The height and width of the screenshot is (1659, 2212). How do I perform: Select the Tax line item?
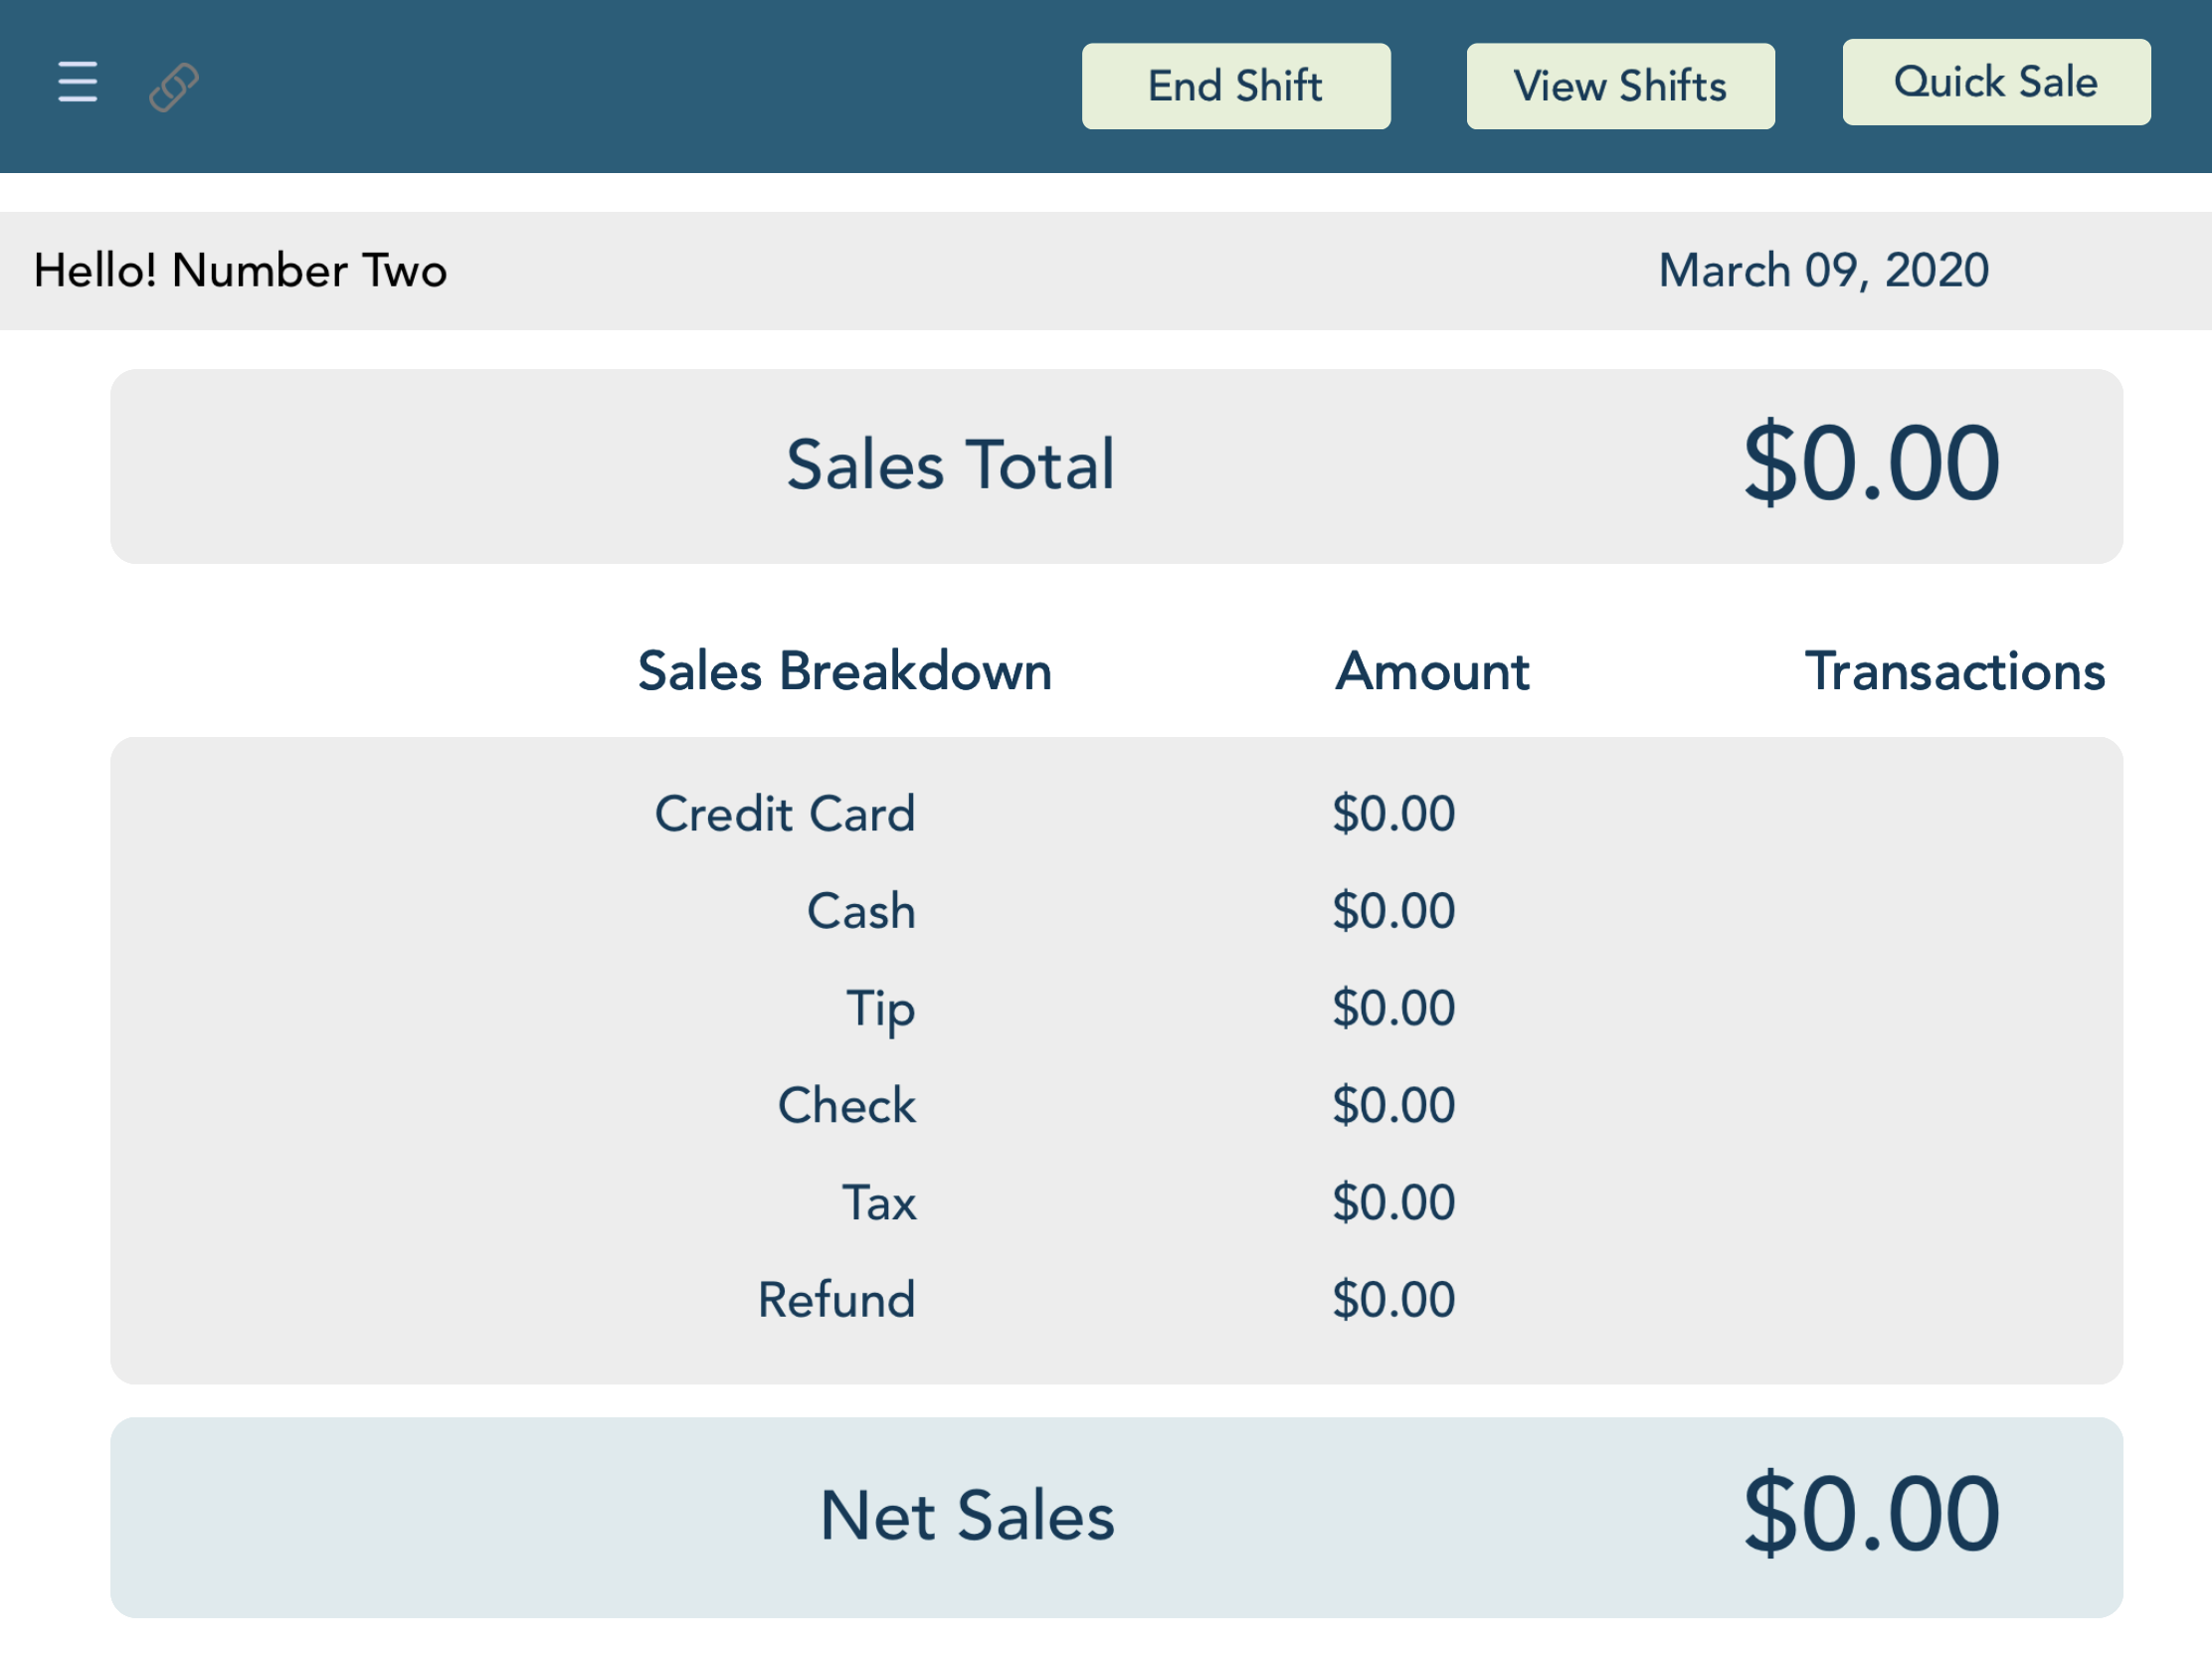point(879,1202)
